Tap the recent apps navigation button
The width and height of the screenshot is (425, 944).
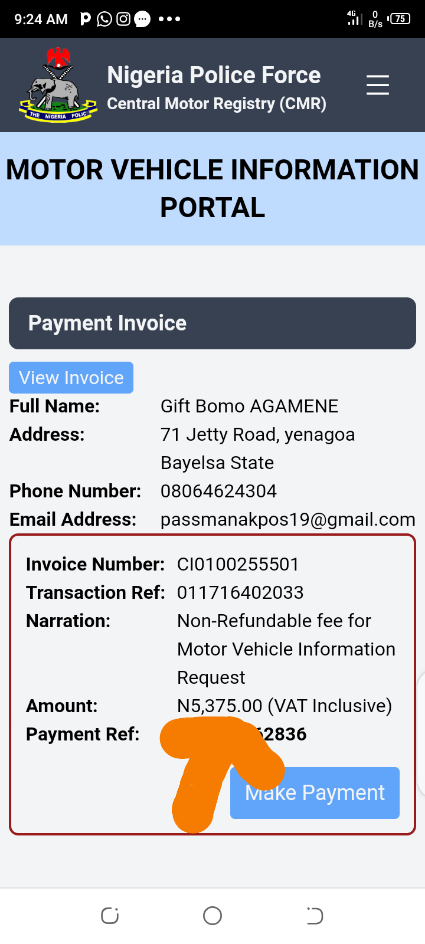[x=110, y=916]
